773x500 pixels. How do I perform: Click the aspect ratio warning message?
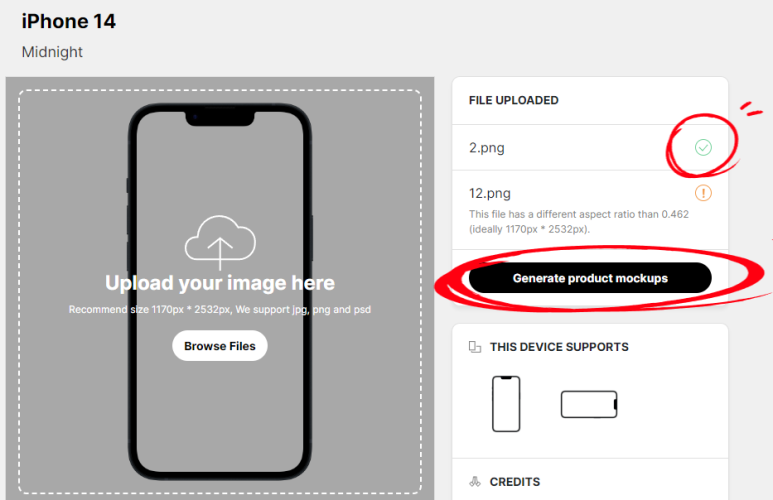click(579, 221)
